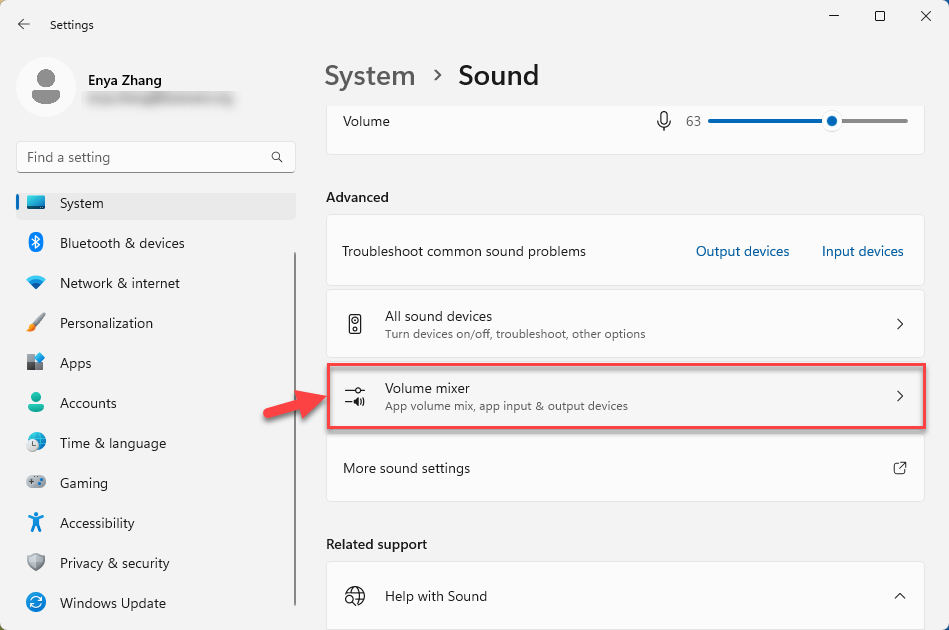This screenshot has width=949, height=630.
Task: Click the Personalization paintbrush icon
Action: [36, 323]
